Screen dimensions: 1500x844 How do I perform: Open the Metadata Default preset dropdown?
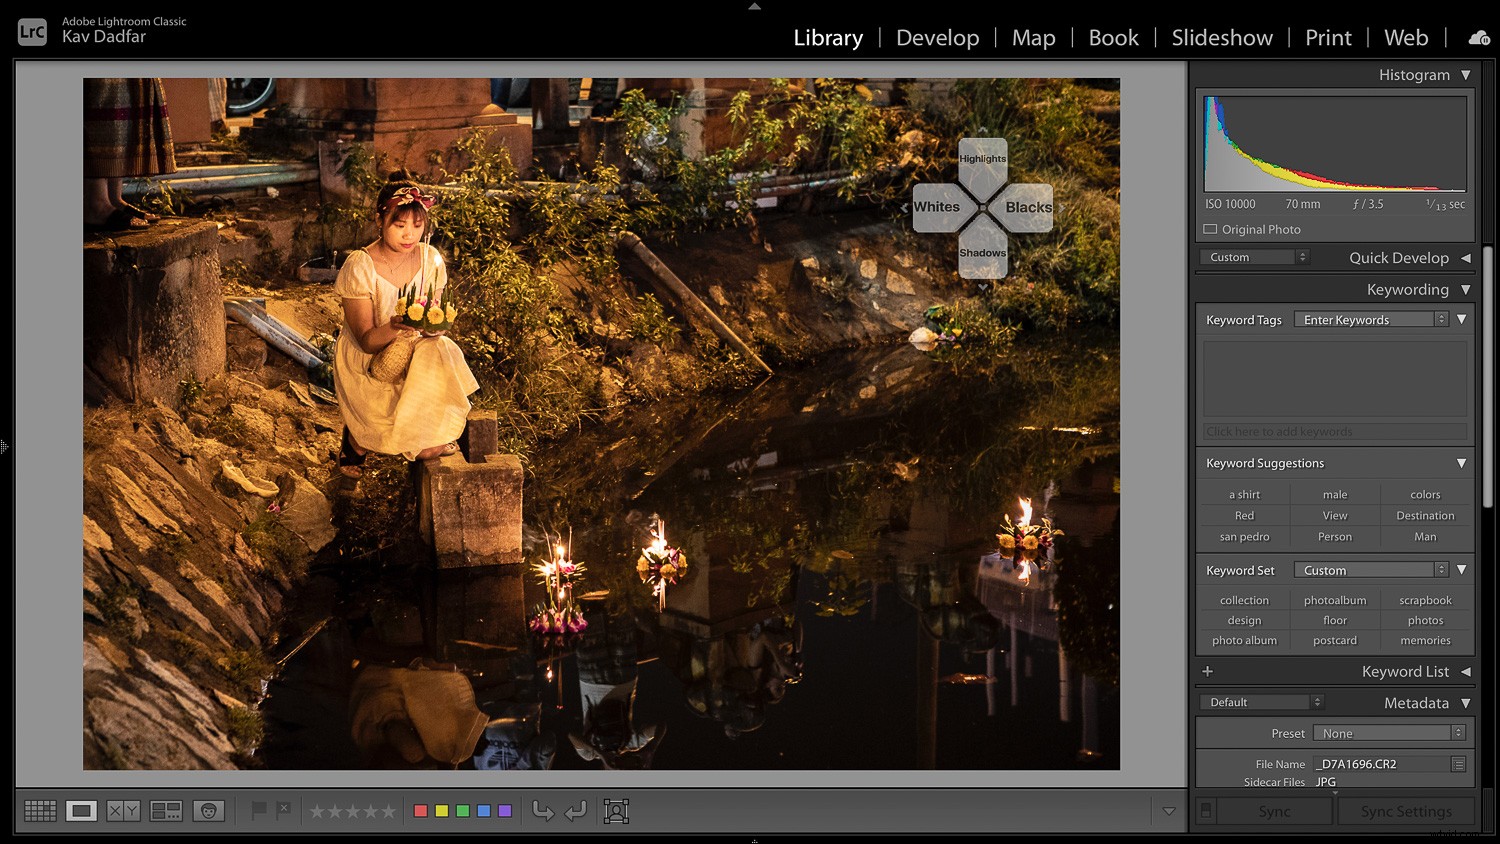pyautogui.click(x=1260, y=701)
